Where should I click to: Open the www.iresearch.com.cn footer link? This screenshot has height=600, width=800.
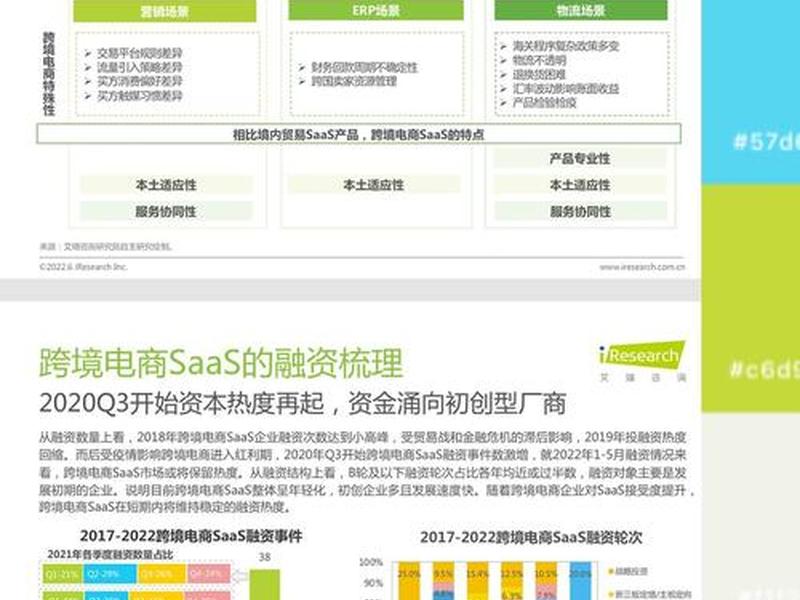pyautogui.click(x=642, y=267)
